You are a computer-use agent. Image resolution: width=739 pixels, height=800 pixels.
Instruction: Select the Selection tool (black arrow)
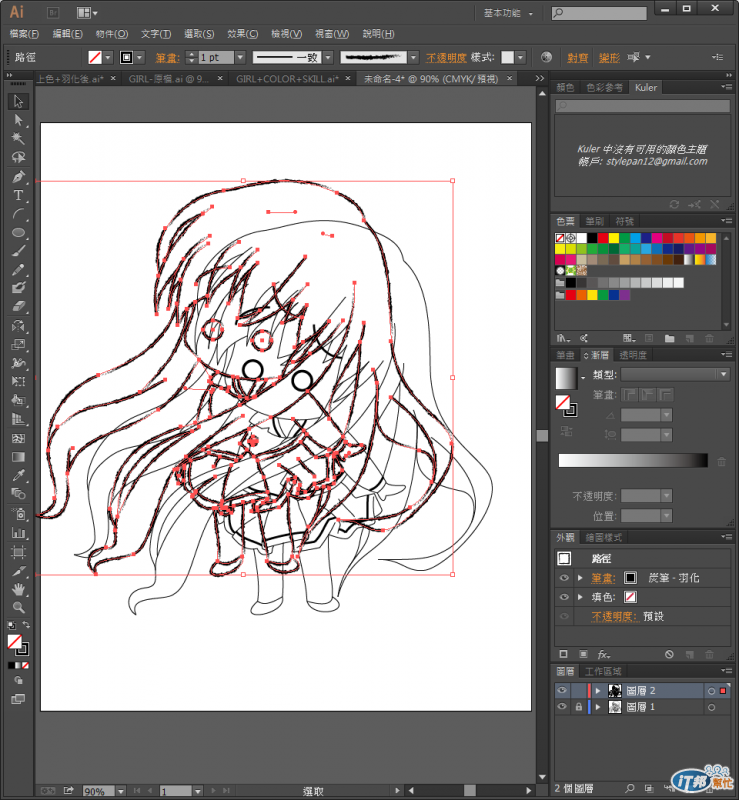coord(18,102)
